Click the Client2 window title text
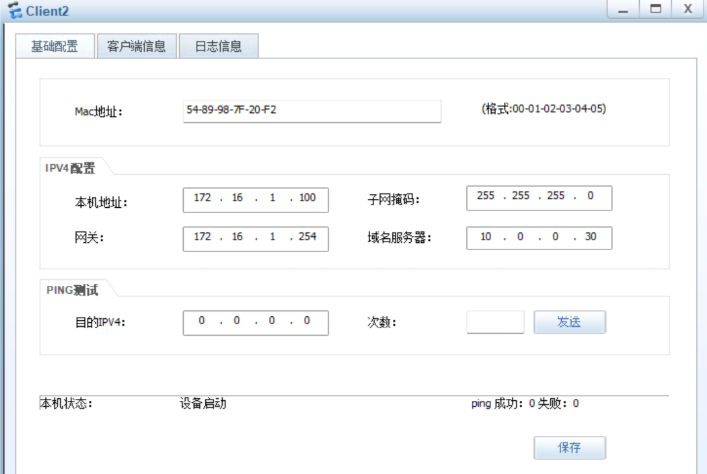 47,11
